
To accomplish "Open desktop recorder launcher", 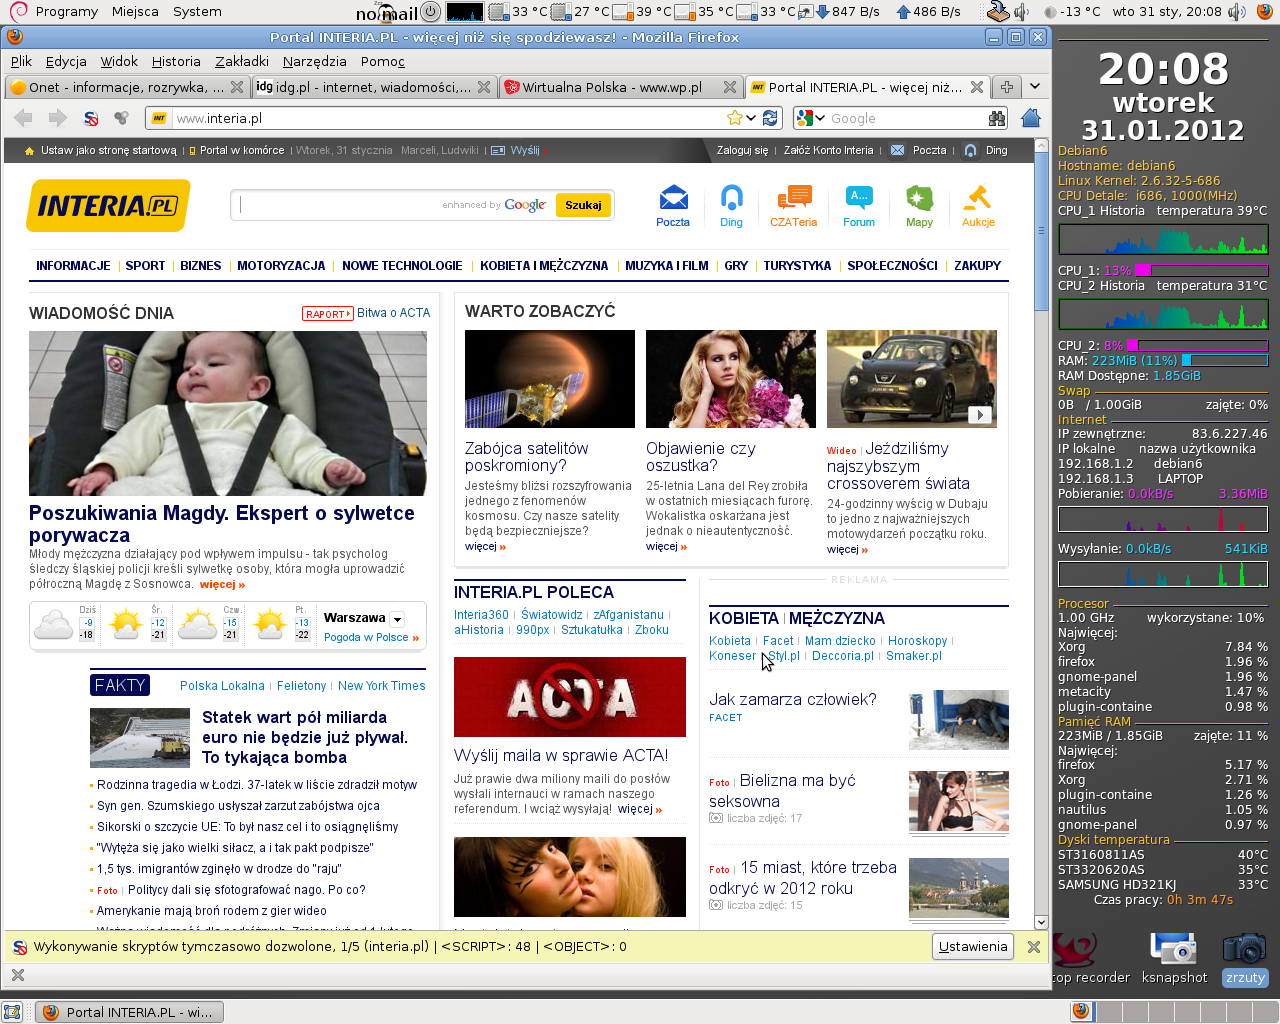I will click(1089, 957).
